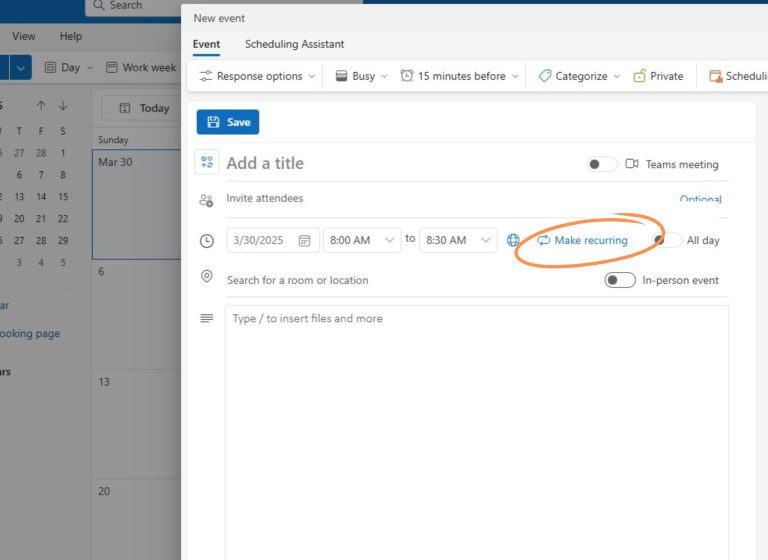Switch to Scheduling Assistant tab
Image resolution: width=768 pixels, height=560 pixels.
pos(294,44)
